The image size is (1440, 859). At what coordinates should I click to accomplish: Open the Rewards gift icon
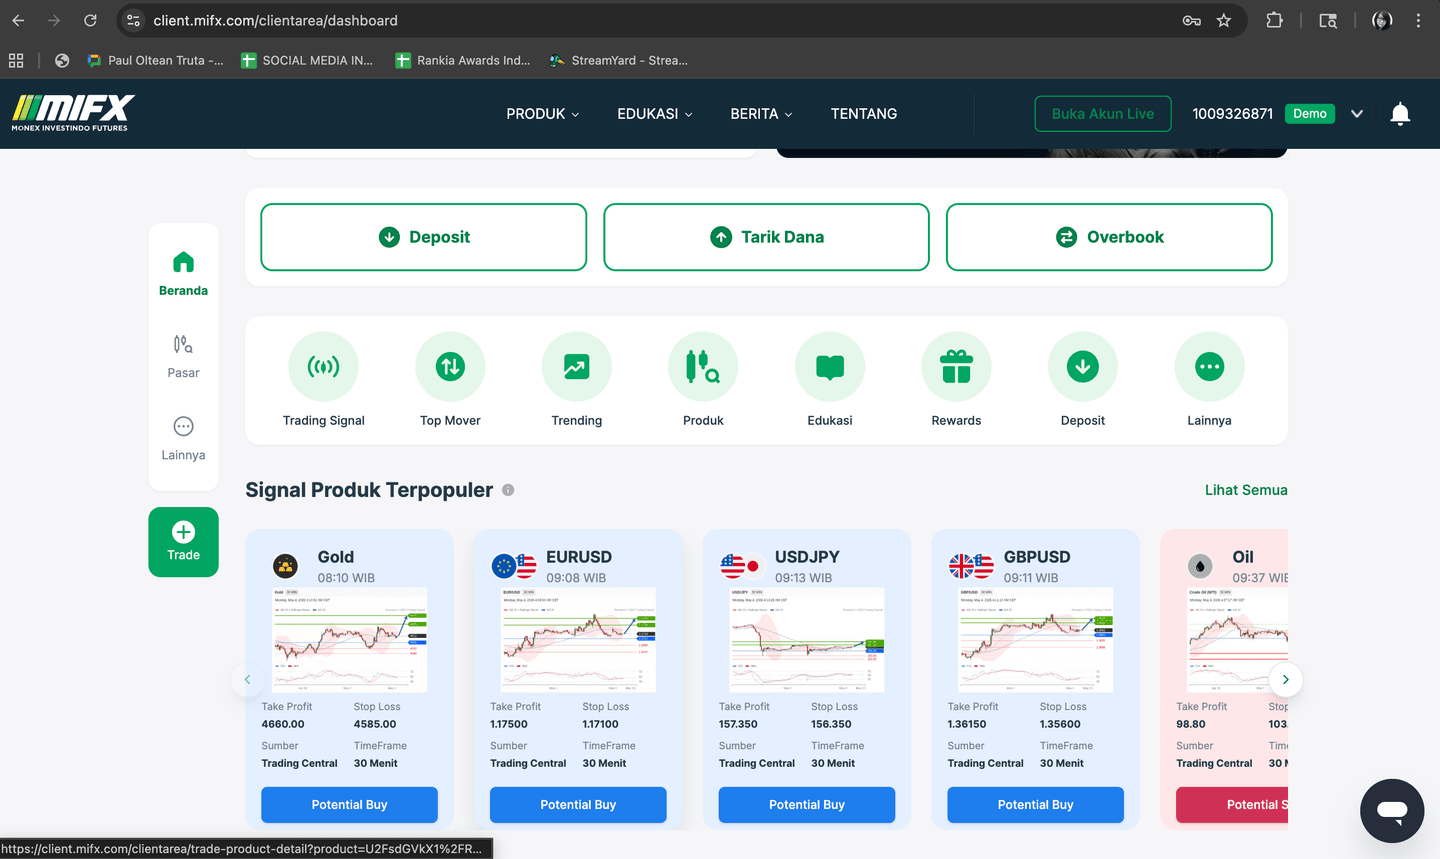[956, 367]
